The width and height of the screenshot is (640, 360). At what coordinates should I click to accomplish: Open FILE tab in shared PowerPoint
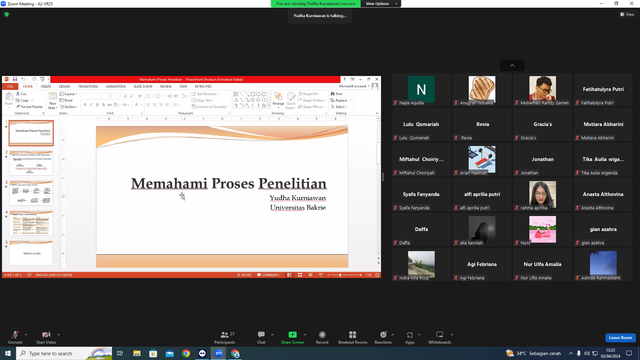click(10, 87)
